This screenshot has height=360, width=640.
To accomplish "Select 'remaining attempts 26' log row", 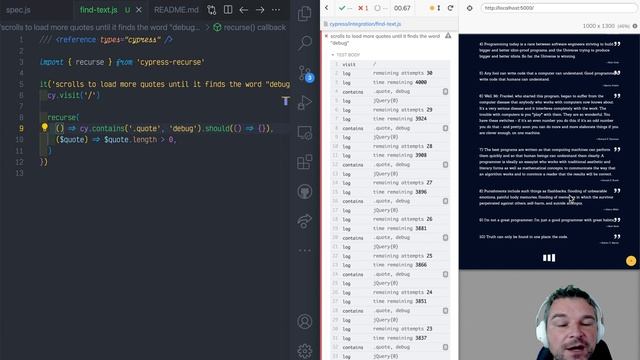I will 390,219.
